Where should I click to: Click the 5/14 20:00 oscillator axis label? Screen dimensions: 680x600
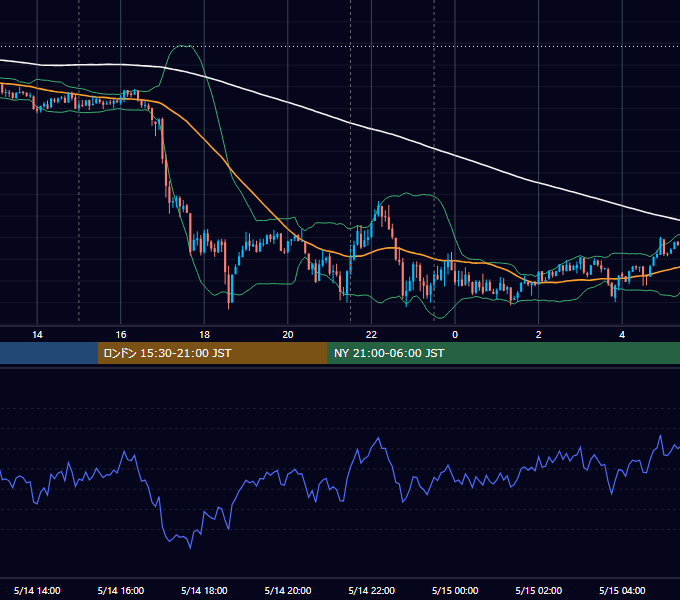point(288,590)
